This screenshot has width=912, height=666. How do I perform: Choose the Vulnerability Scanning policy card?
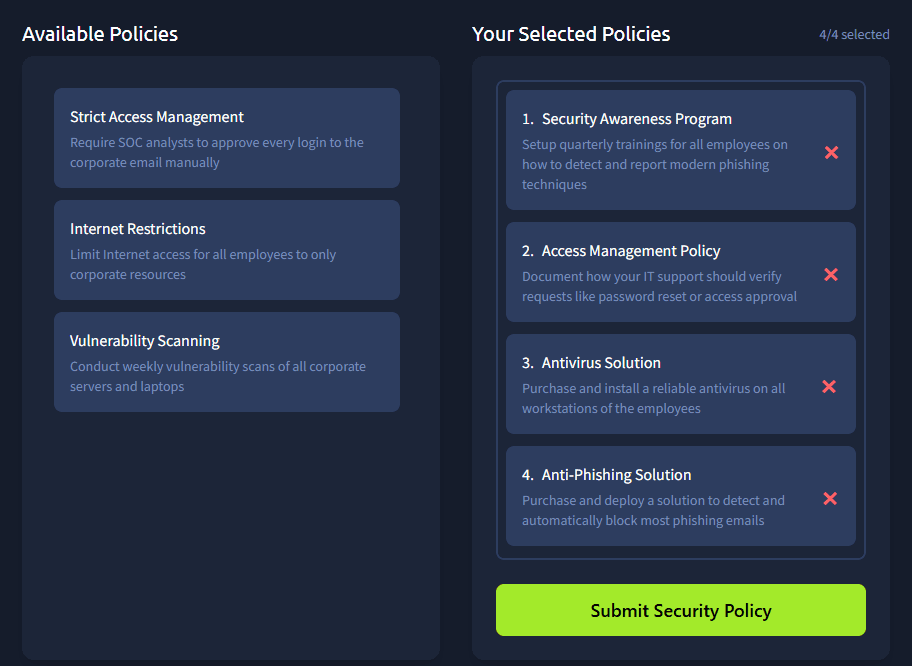[227, 362]
